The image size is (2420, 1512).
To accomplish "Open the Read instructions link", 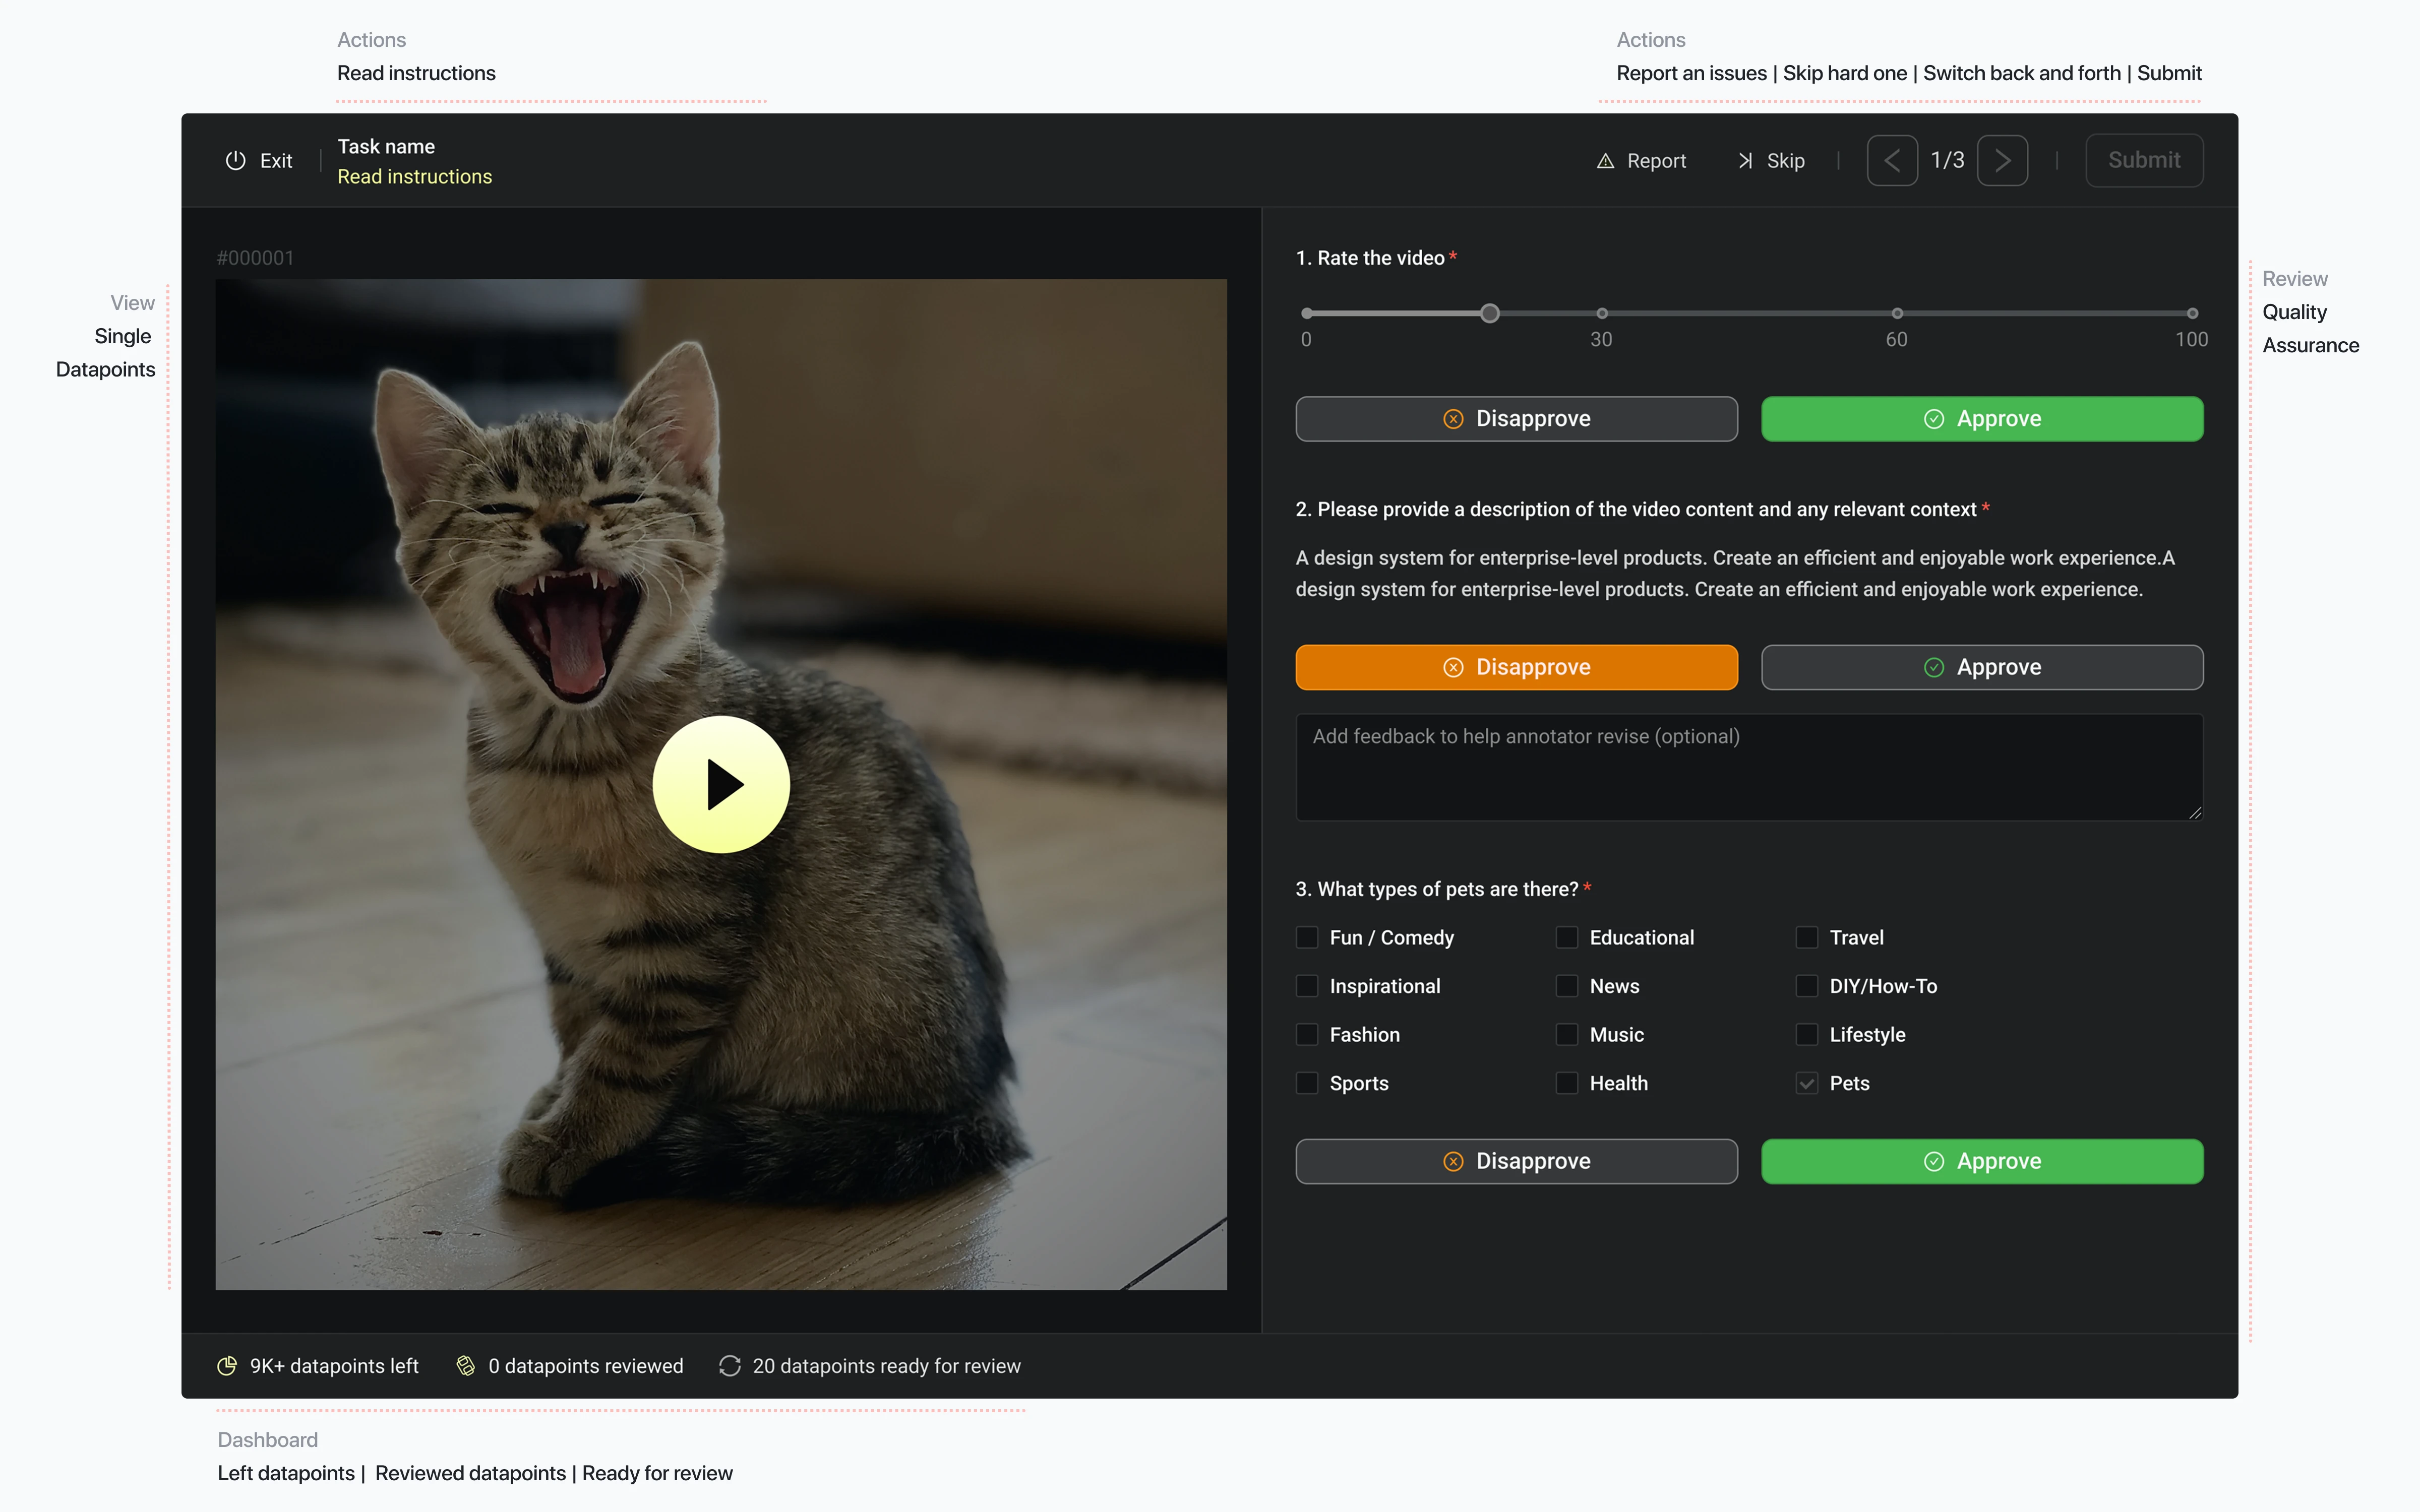I will [414, 176].
